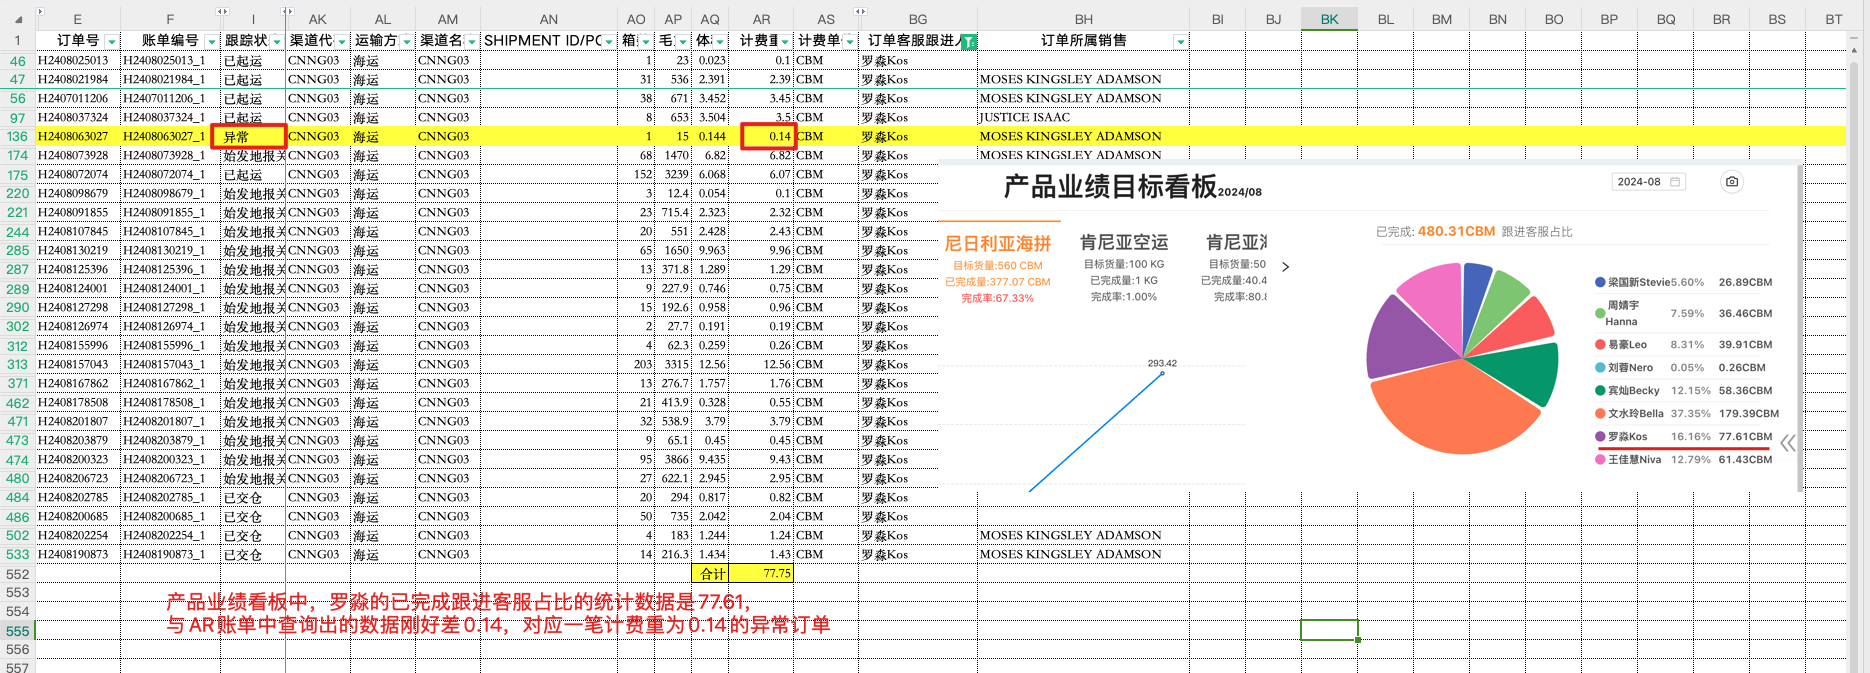The image size is (1870, 673).
Task: Select row header 136
Action: tap(17, 136)
